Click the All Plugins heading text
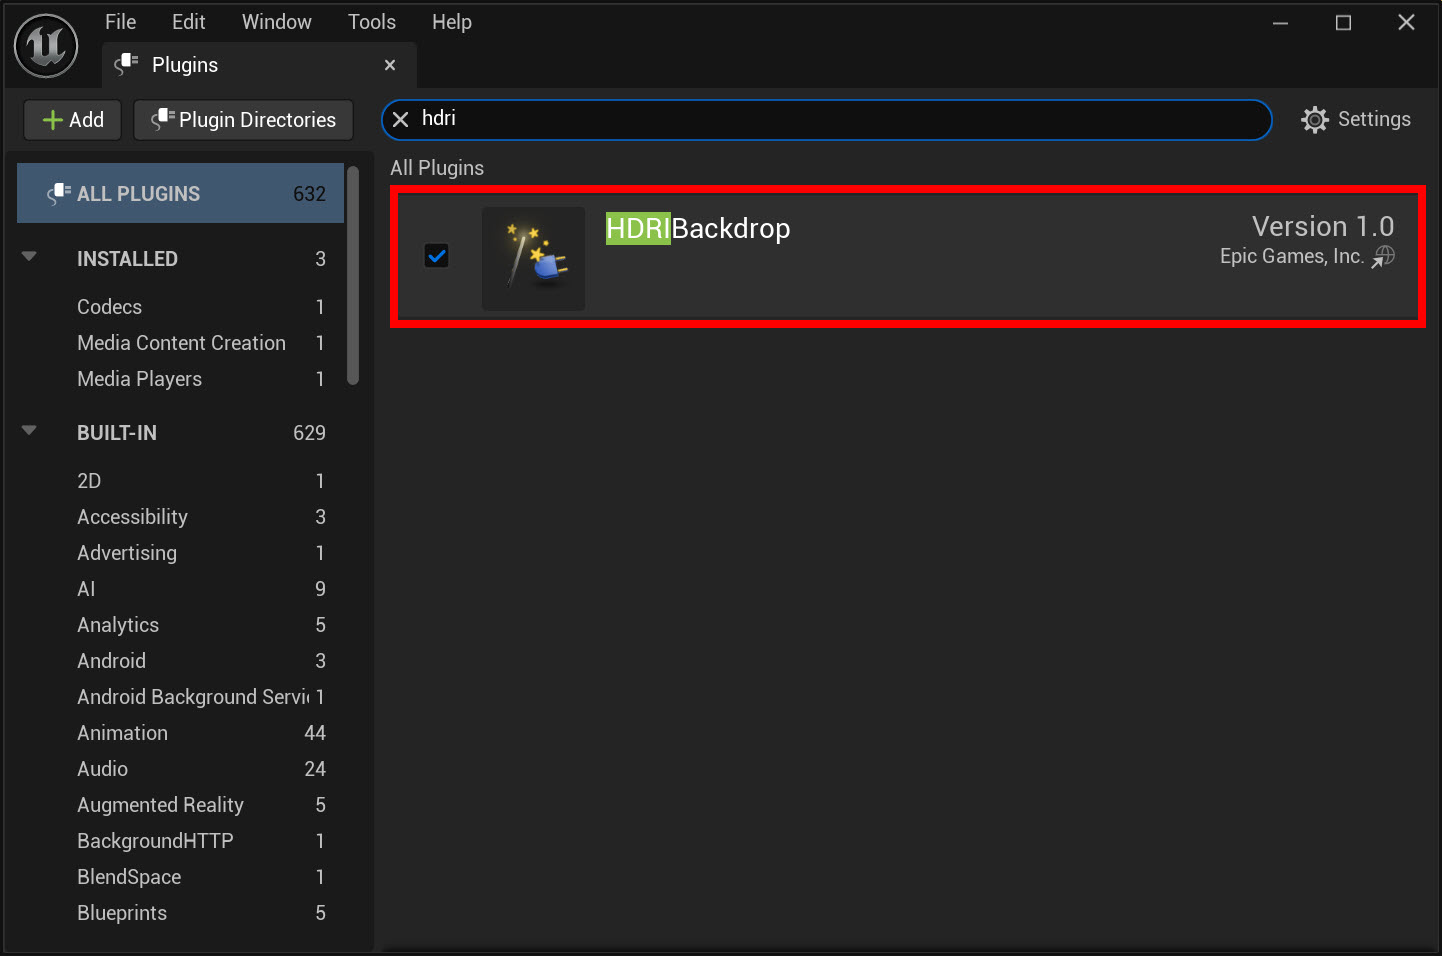Image resolution: width=1442 pixels, height=956 pixels. point(437,168)
